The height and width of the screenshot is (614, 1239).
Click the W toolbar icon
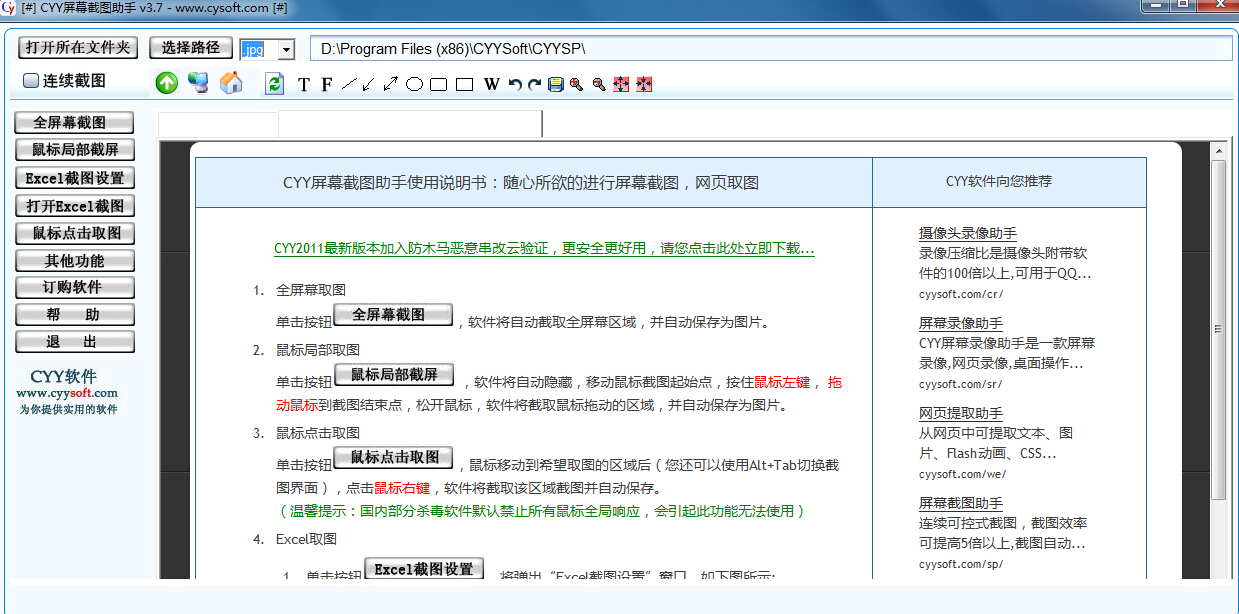tap(491, 85)
